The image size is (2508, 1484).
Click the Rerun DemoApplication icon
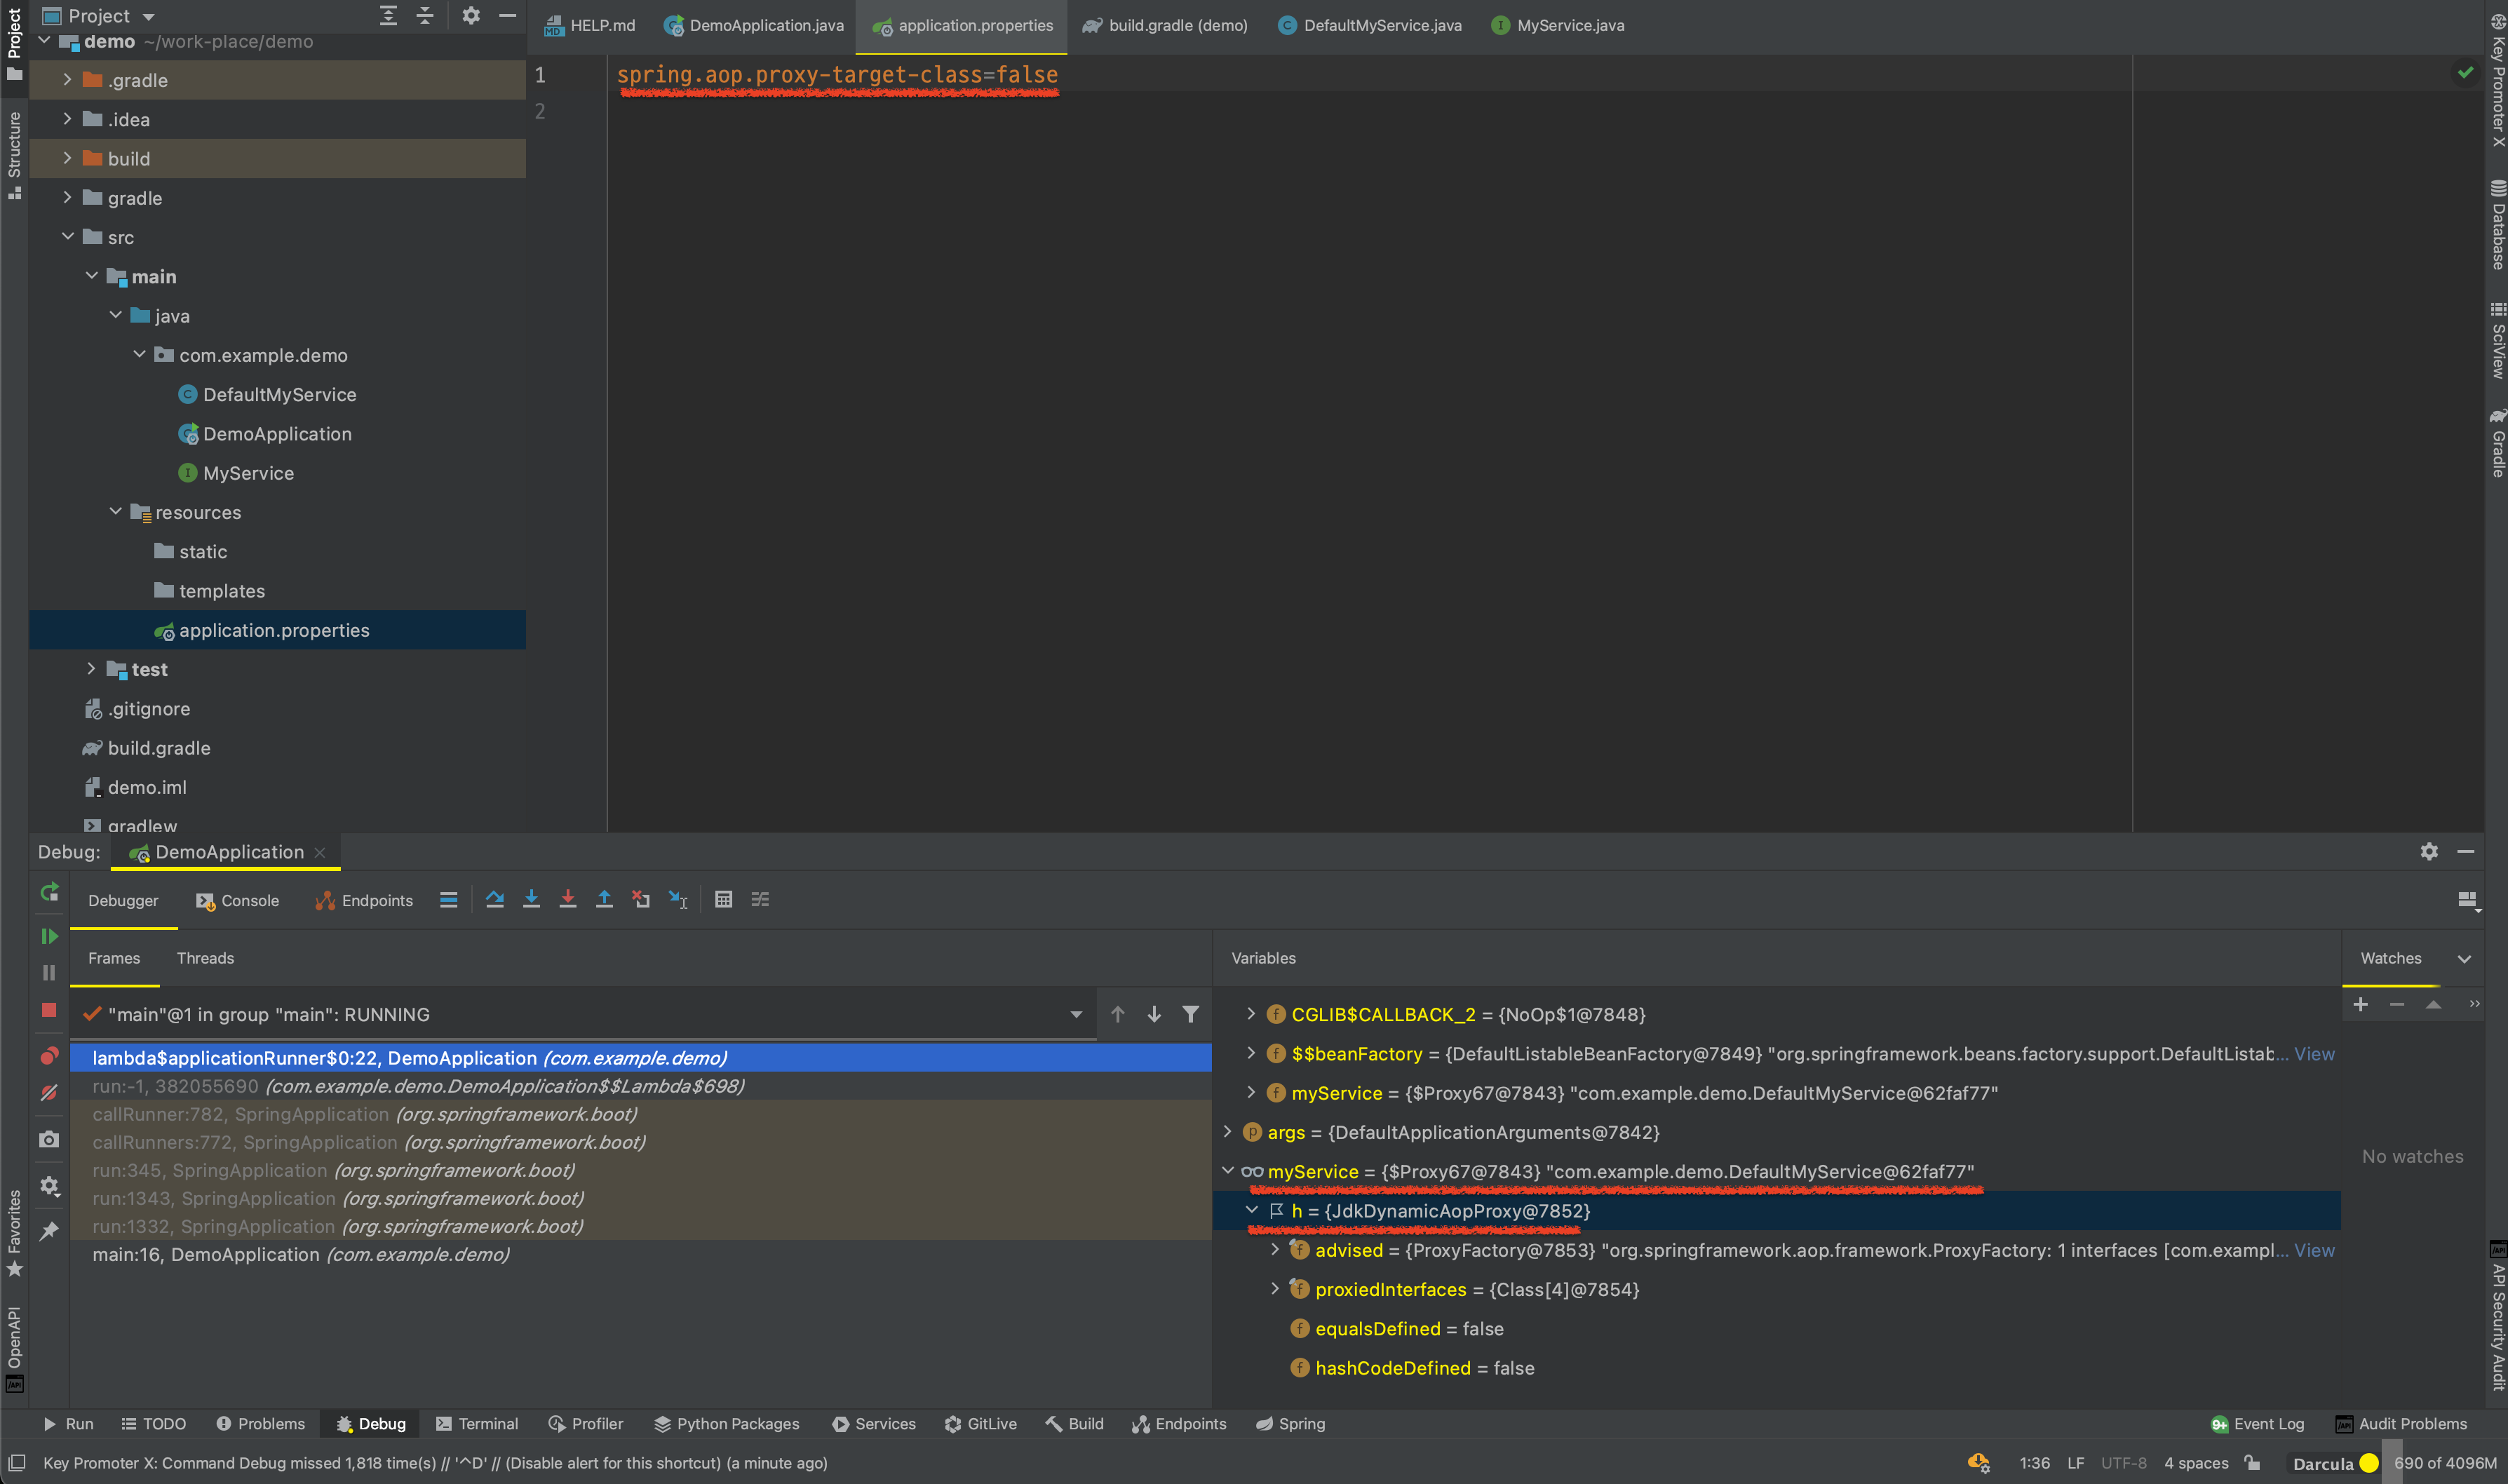(48, 892)
